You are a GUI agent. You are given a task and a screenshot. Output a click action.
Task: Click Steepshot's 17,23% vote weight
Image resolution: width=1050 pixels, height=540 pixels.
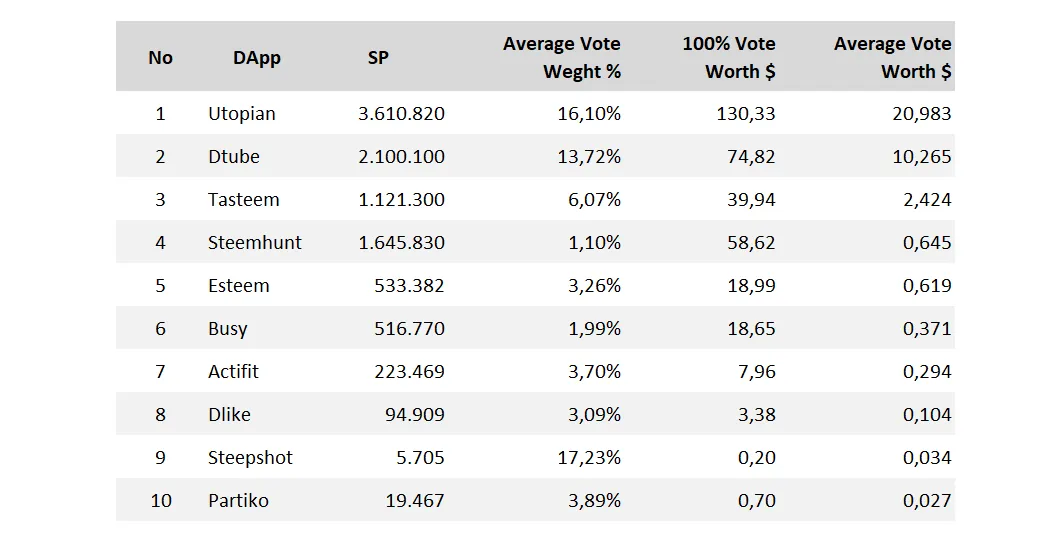589,458
